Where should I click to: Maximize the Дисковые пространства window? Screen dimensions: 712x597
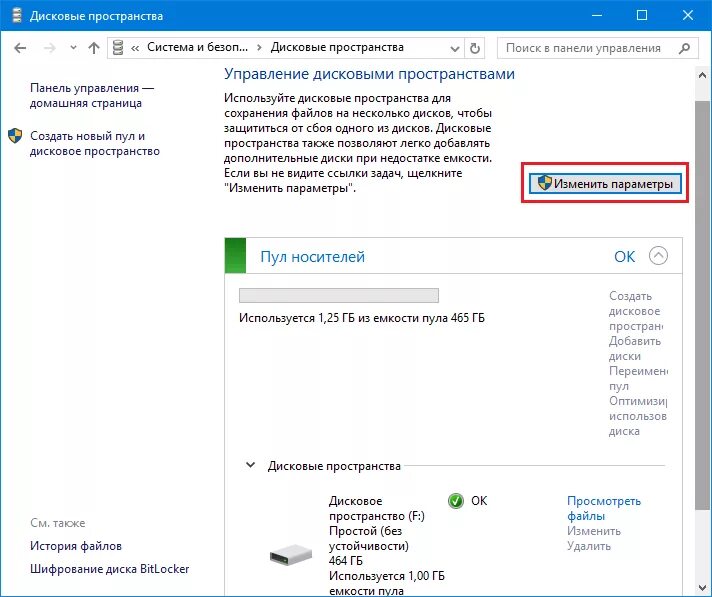(x=642, y=15)
